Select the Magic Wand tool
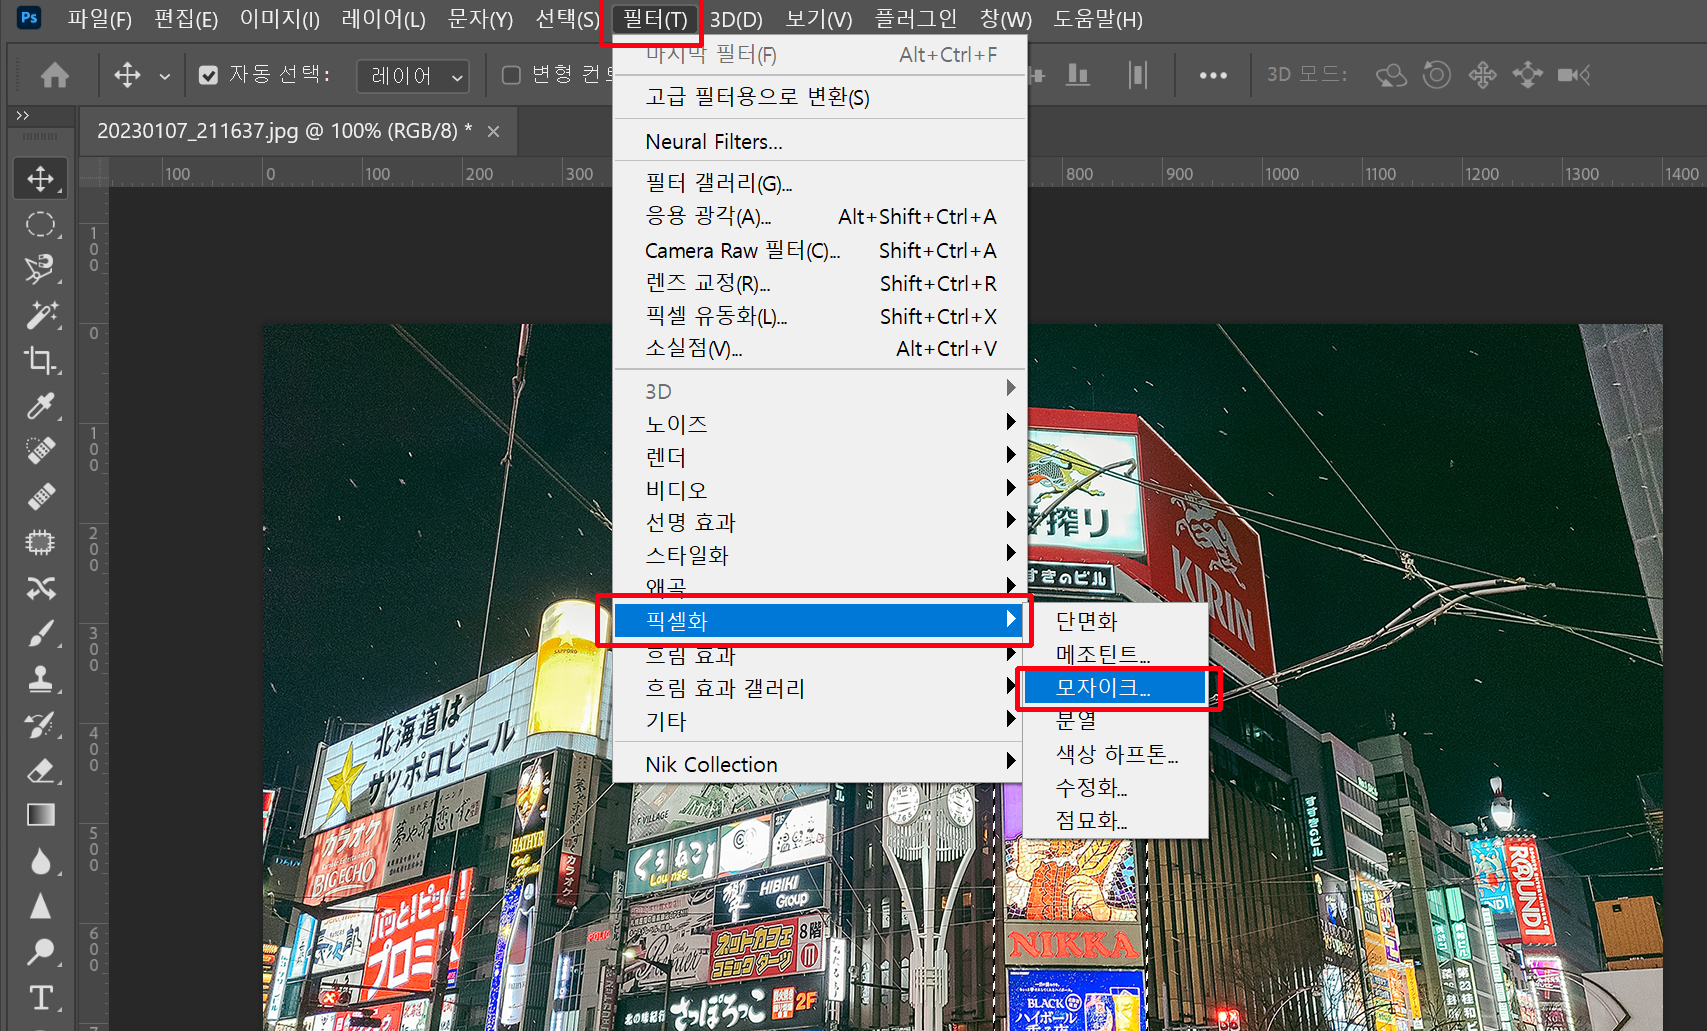1707x1031 pixels. coord(40,315)
